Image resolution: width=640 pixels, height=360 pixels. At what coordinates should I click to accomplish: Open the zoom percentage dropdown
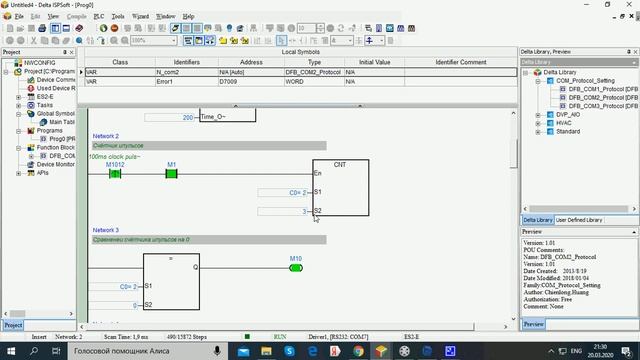click(x=173, y=40)
